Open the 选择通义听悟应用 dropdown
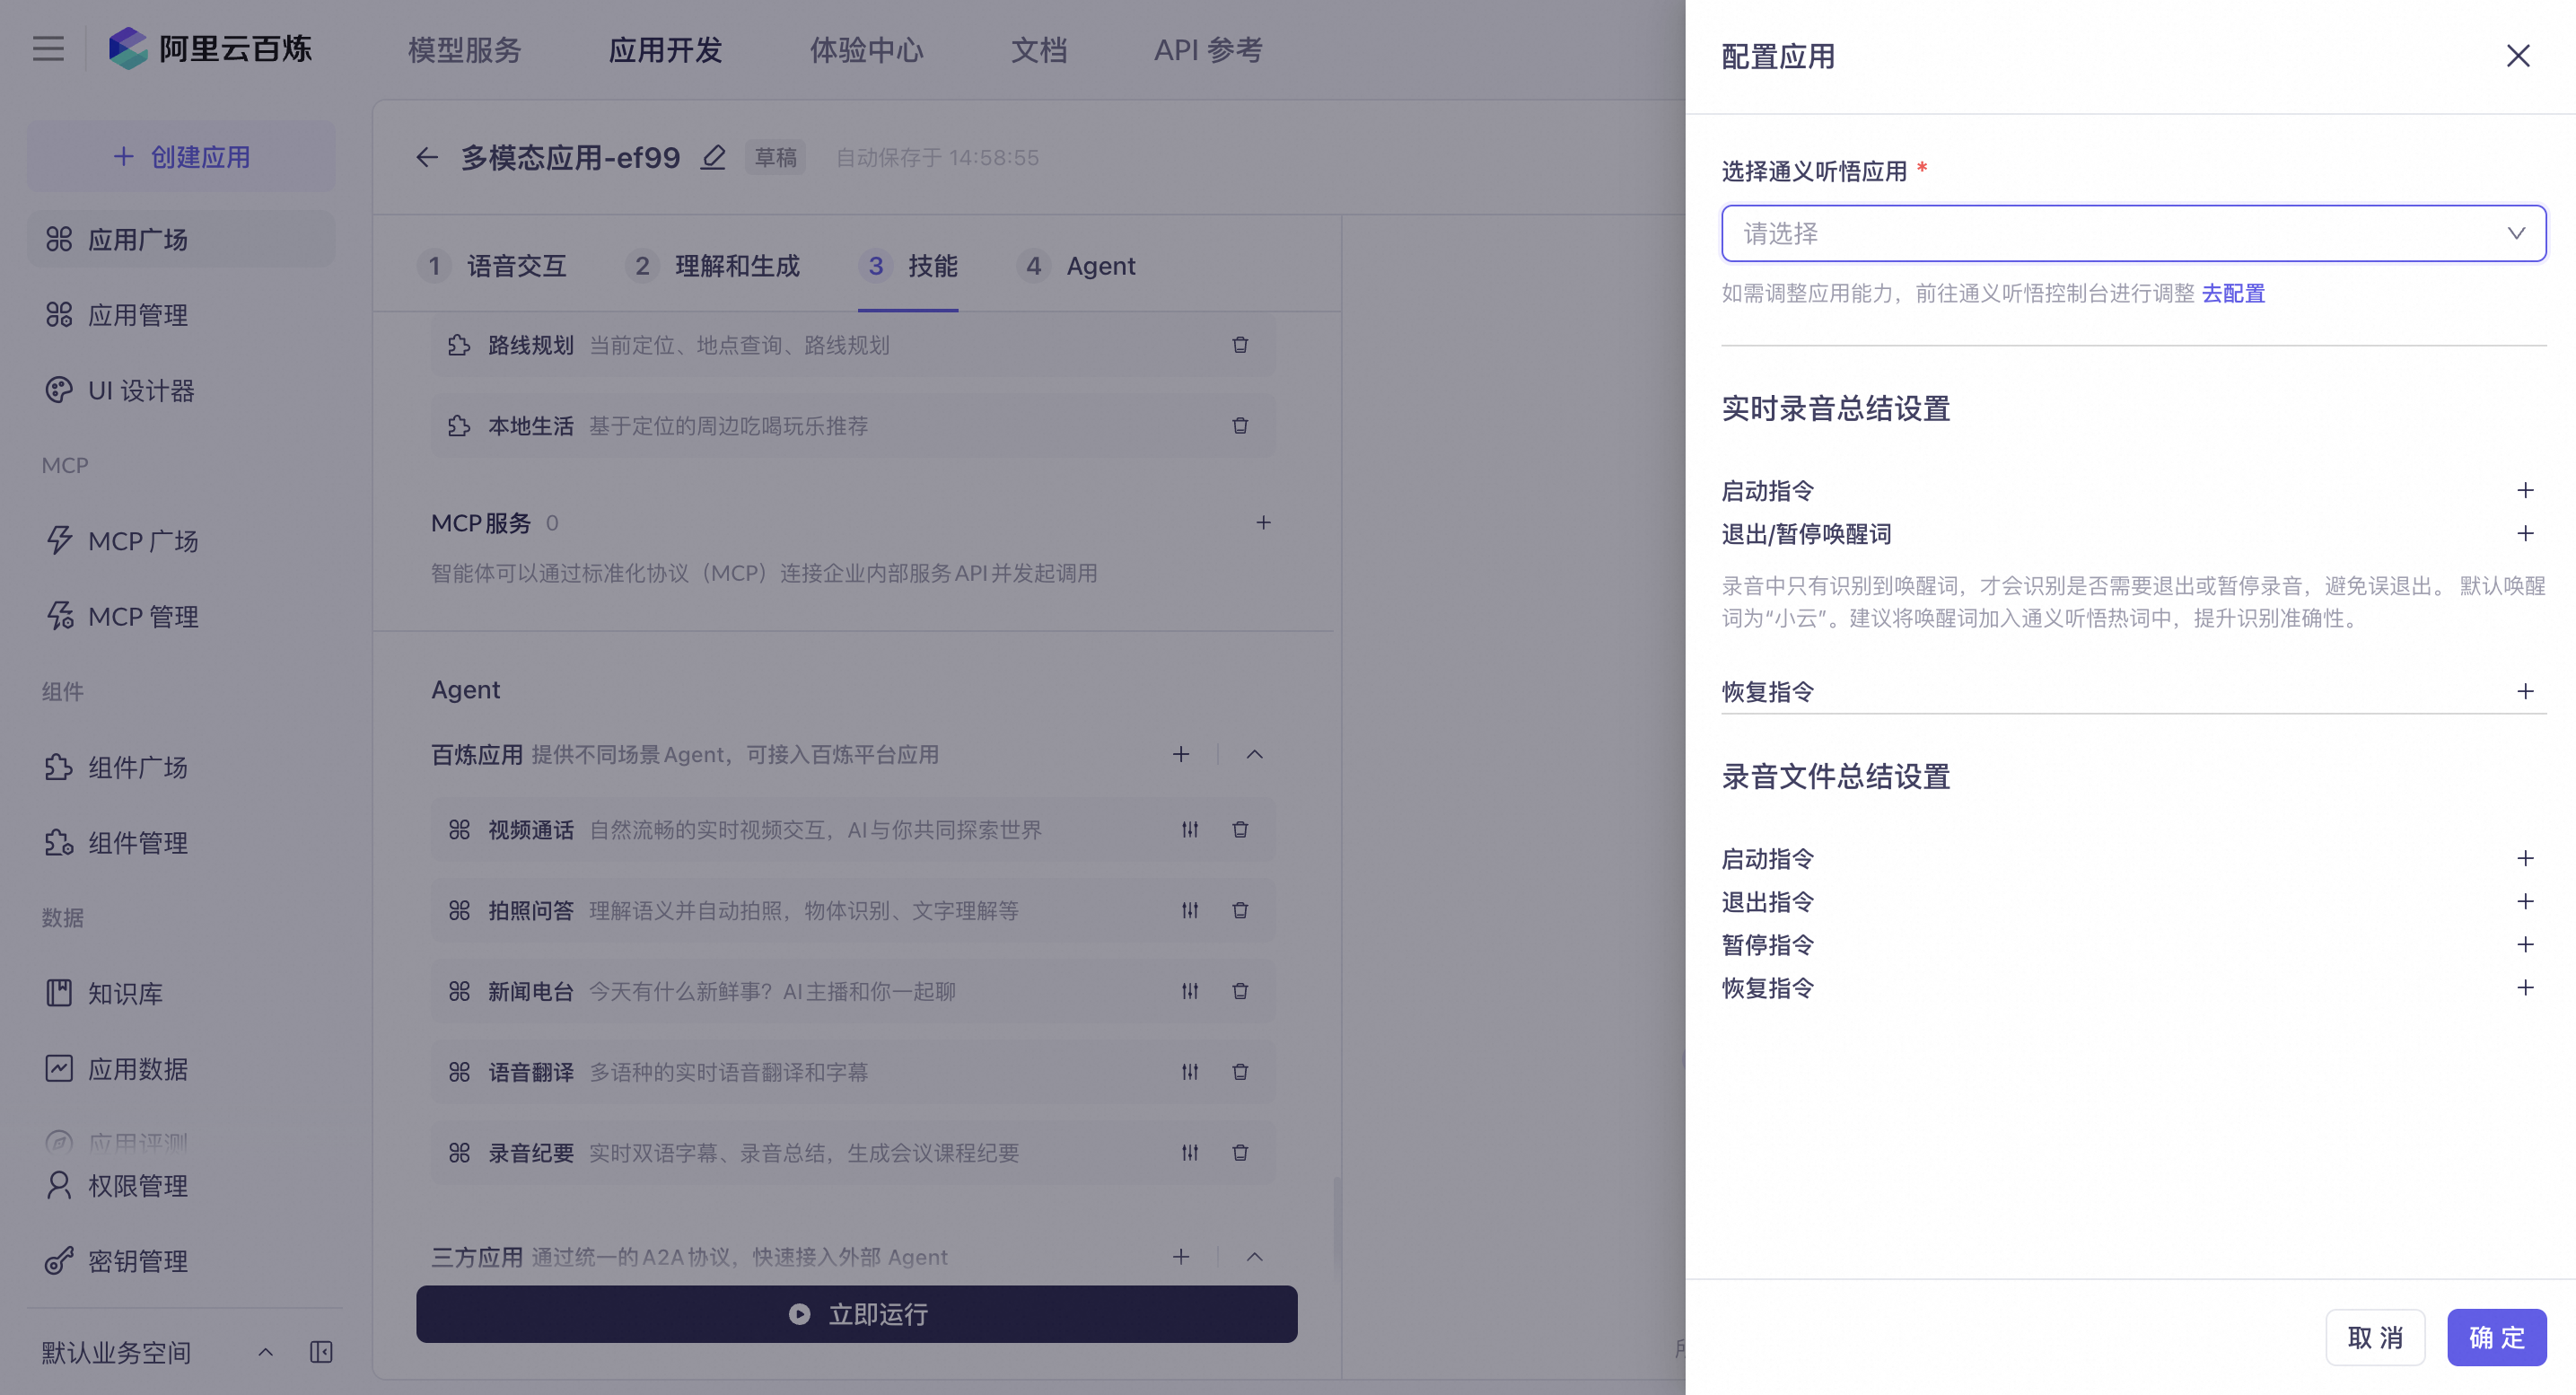This screenshot has width=2576, height=1395. tap(2132, 233)
